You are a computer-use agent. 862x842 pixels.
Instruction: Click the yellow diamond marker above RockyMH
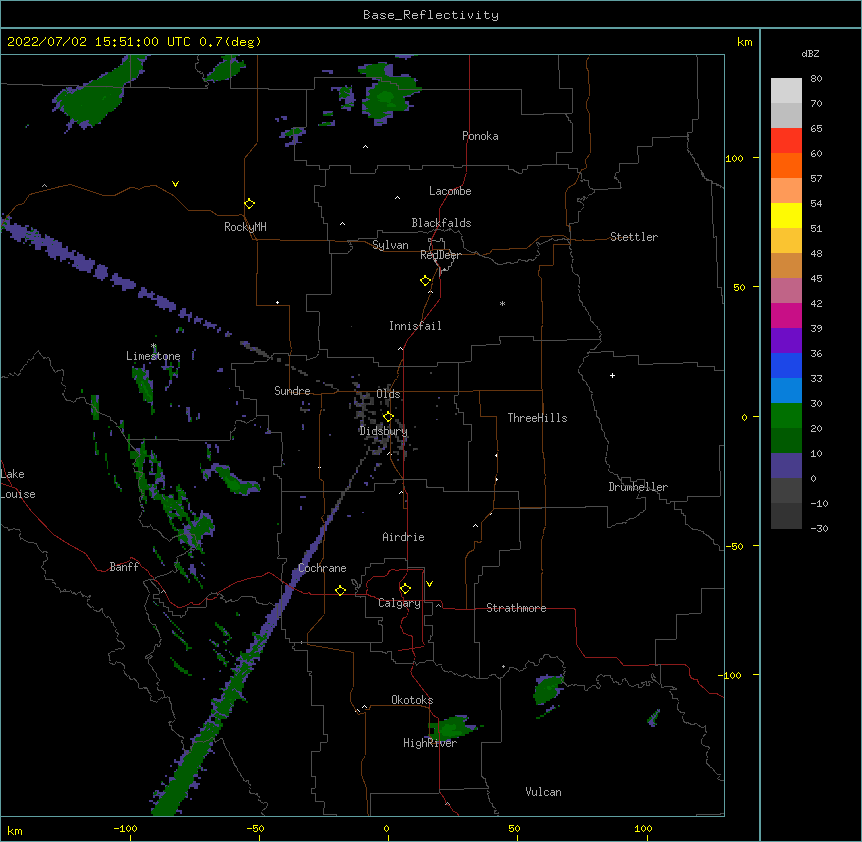point(250,204)
